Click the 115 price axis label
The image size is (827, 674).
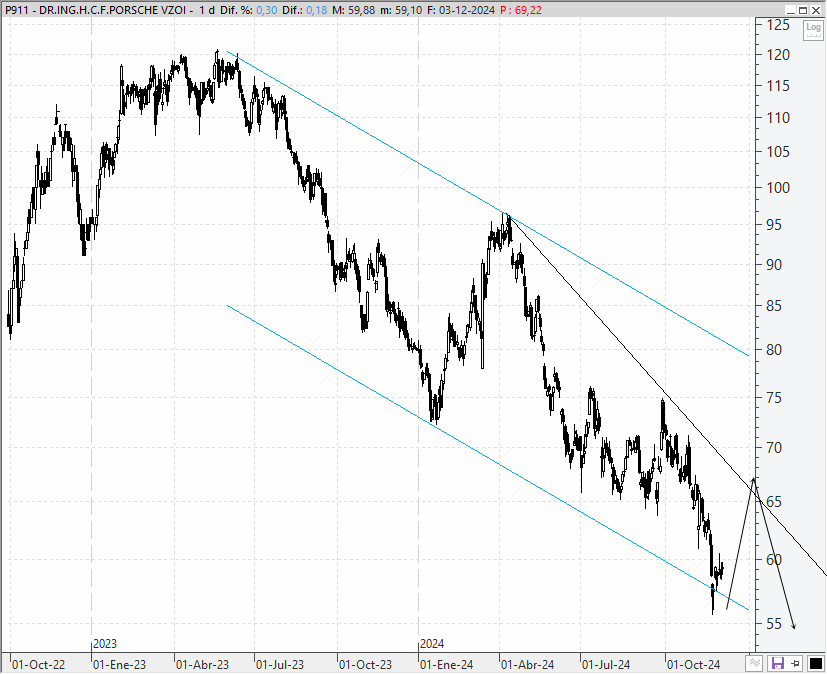coord(778,85)
